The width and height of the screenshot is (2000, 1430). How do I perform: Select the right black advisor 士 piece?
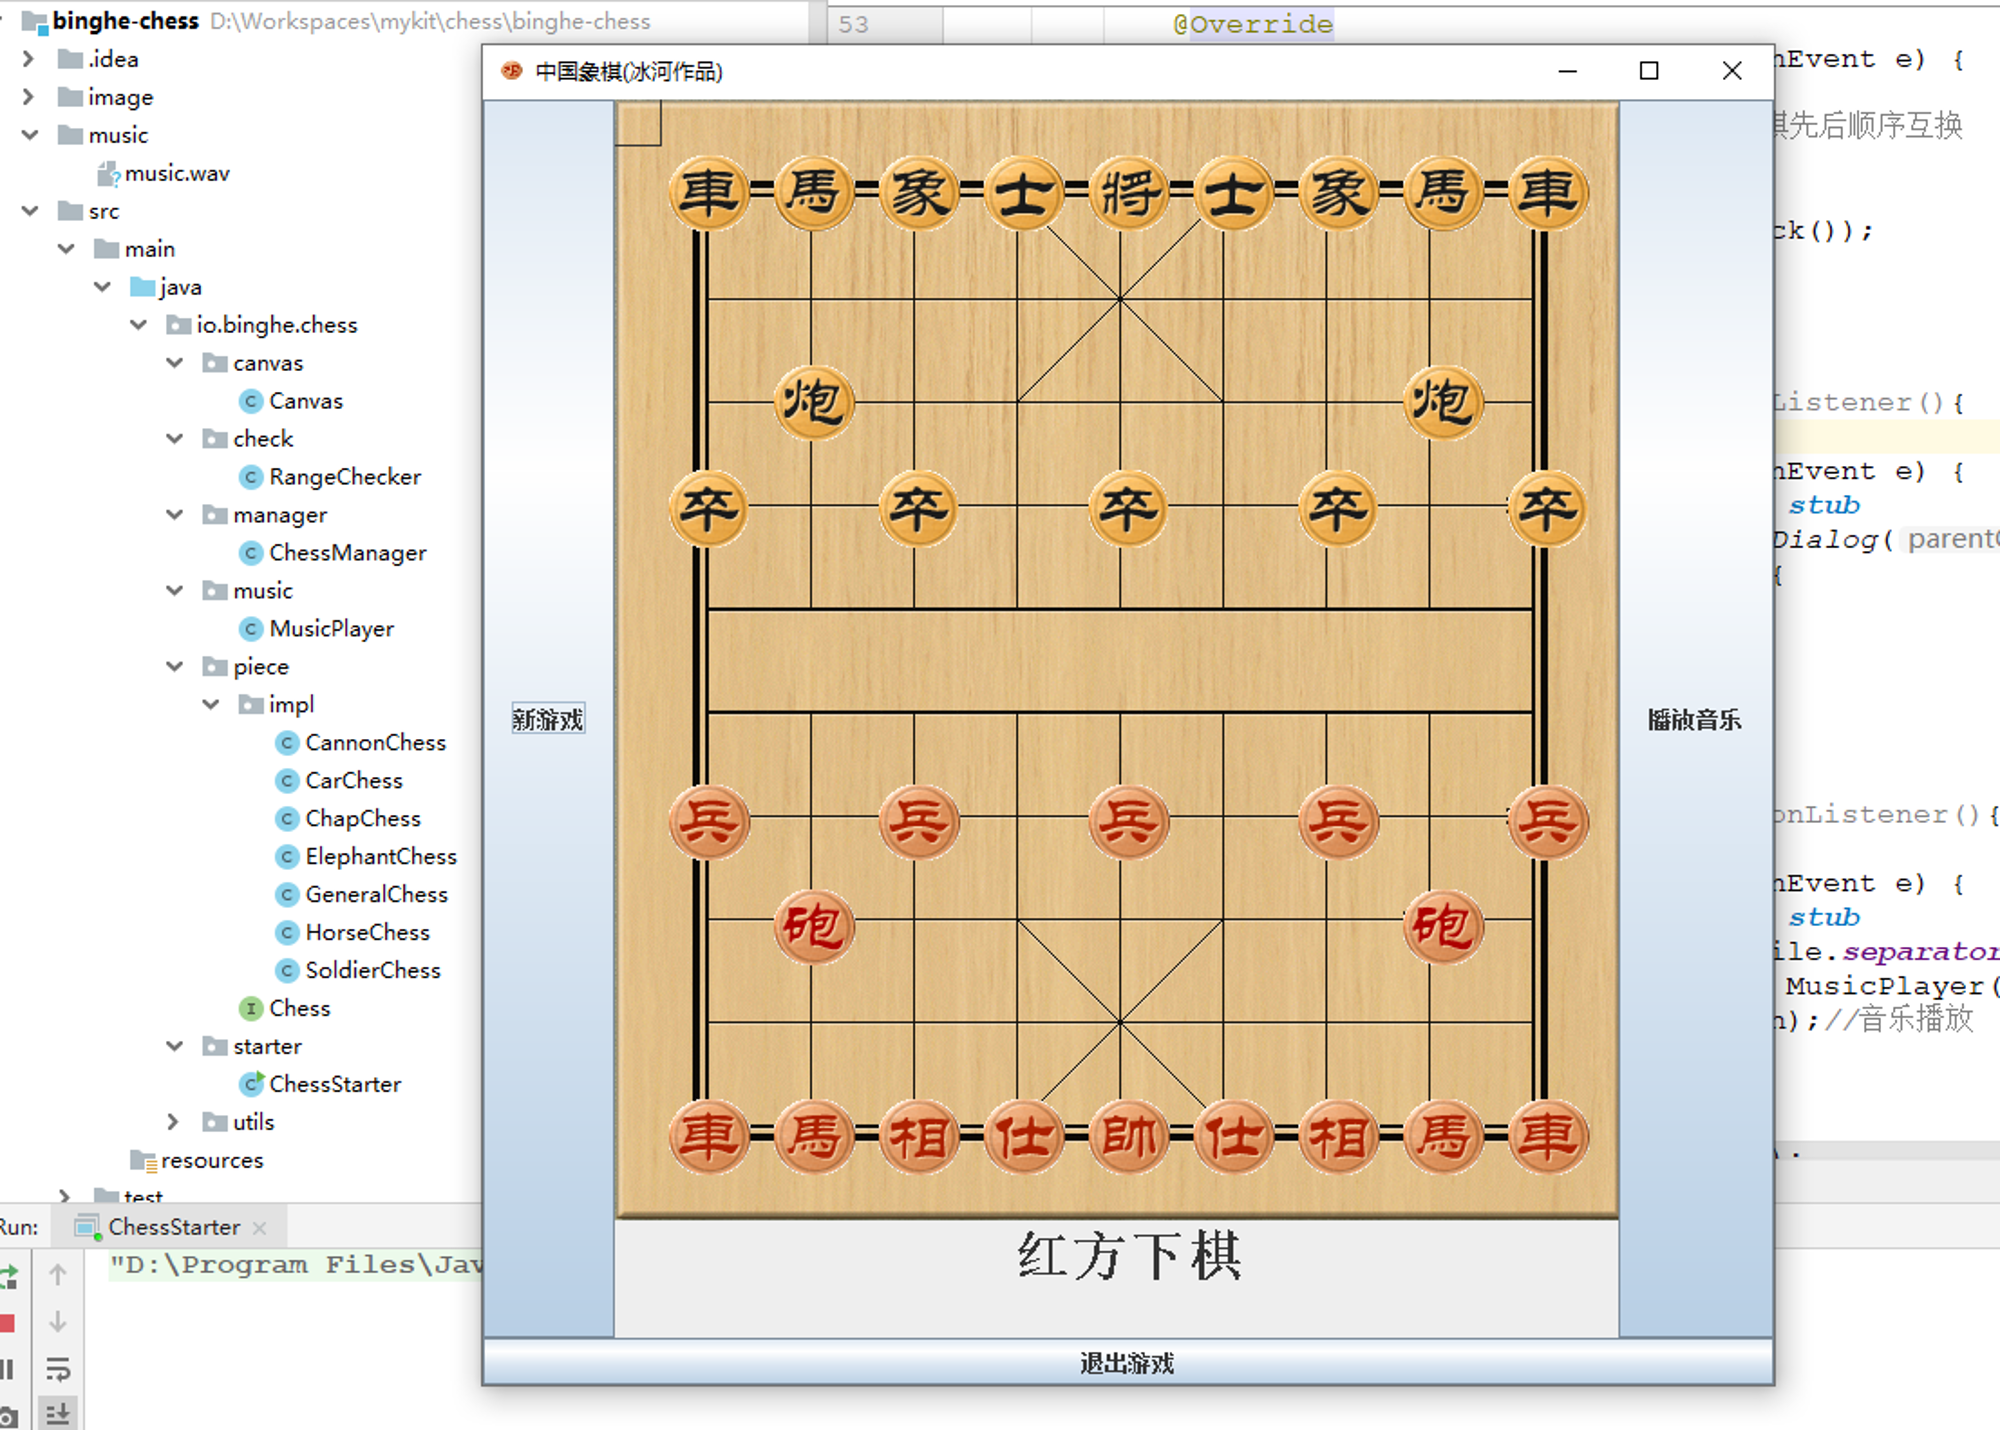coord(1233,192)
